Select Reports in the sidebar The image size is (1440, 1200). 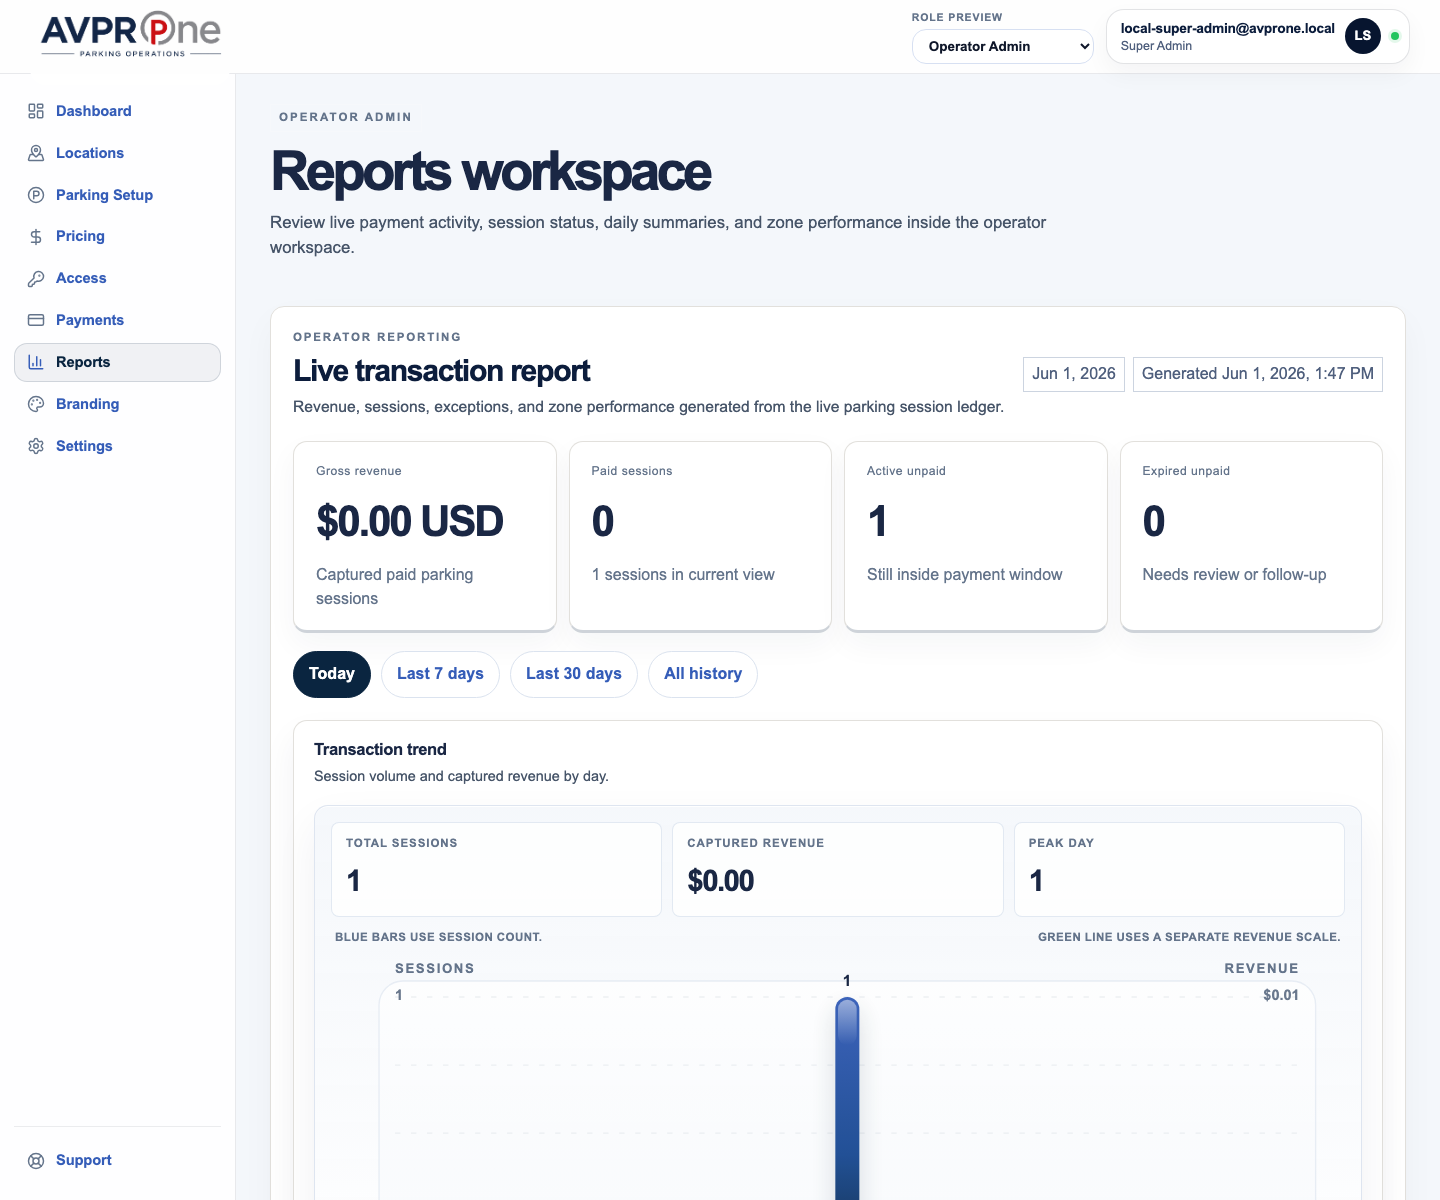(117, 362)
